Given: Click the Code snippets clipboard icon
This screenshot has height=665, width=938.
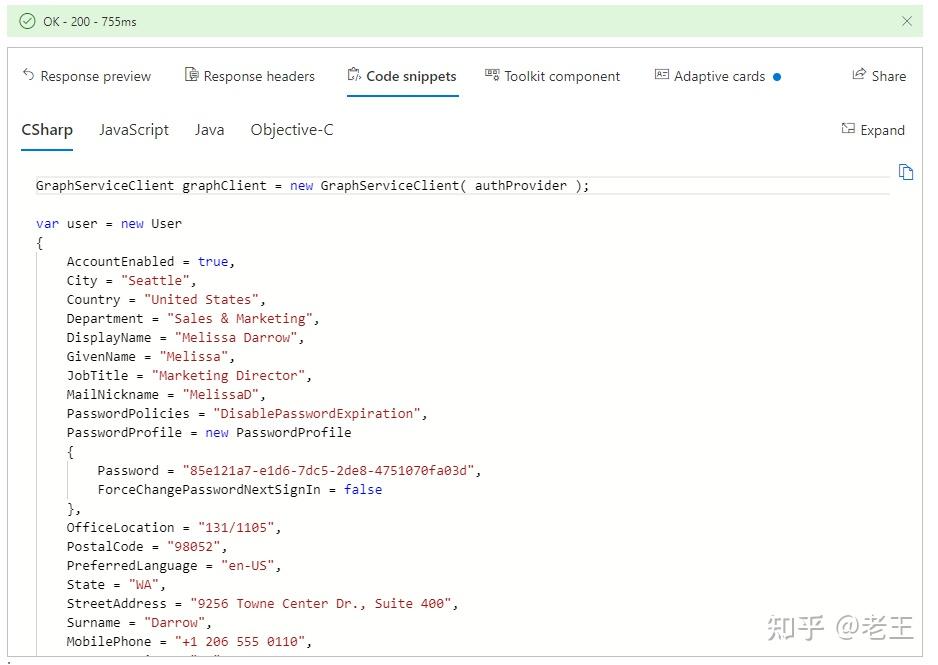Looking at the screenshot, I should [x=354, y=75].
